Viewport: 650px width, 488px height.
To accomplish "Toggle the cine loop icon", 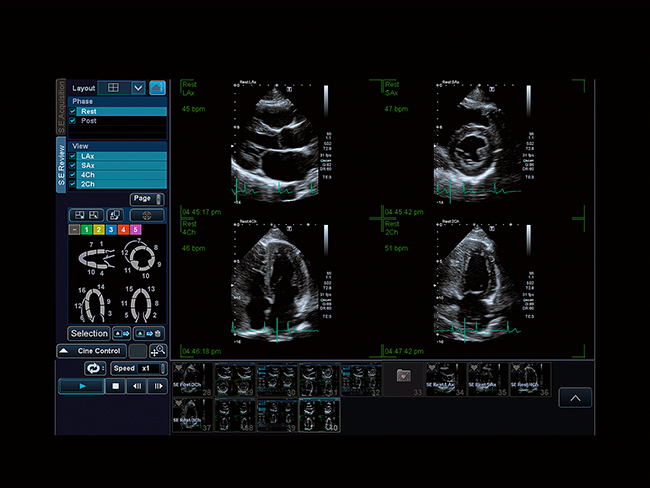I will 95,368.
